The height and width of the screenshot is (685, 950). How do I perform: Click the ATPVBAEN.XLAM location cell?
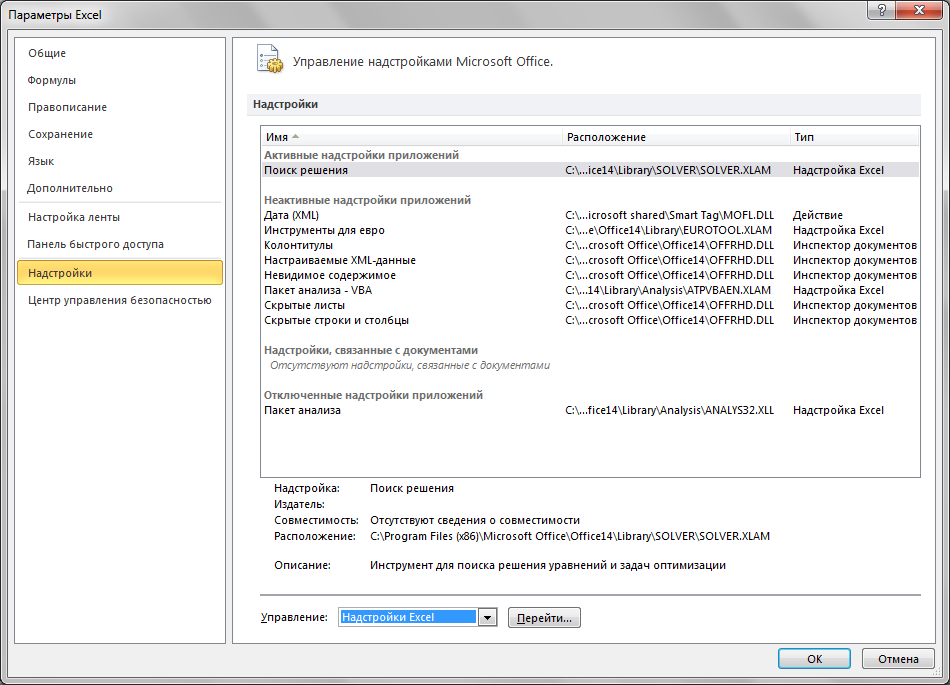pyautogui.click(x=668, y=290)
